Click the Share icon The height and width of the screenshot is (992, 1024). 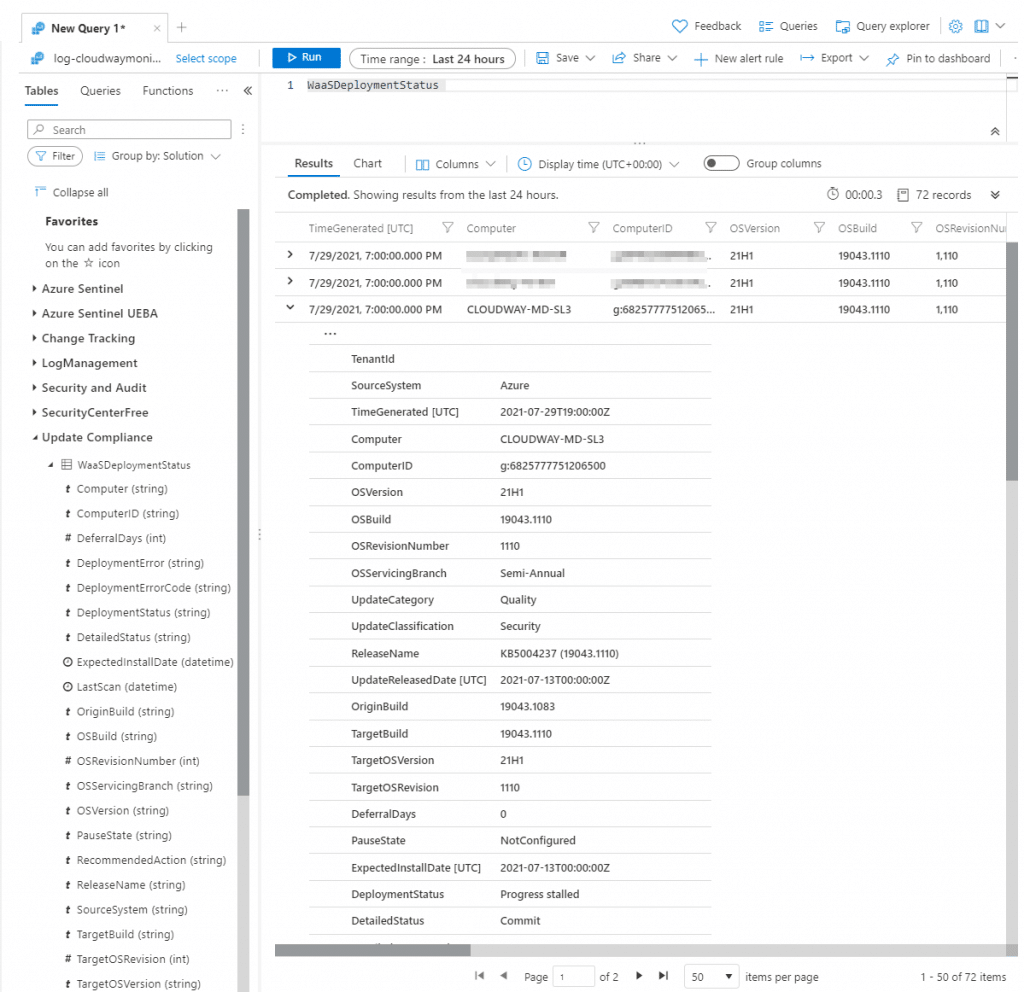(x=618, y=58)
